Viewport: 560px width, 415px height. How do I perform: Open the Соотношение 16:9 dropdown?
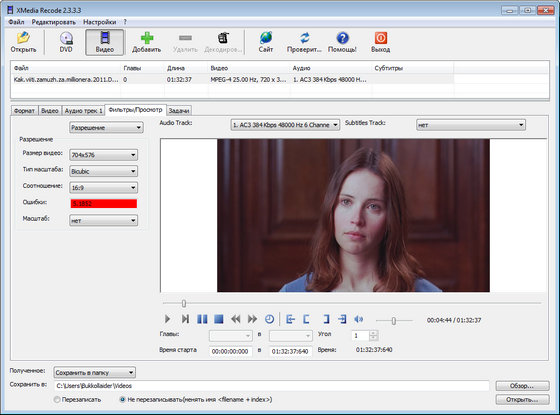click(103, 188)
